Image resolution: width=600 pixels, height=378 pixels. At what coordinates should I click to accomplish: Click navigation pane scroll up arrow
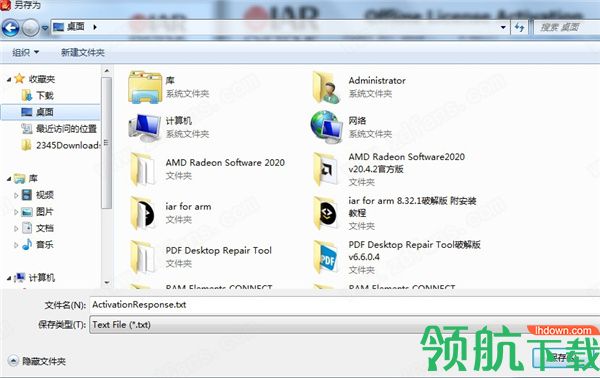pyautogui.click(x=107, y=71)
